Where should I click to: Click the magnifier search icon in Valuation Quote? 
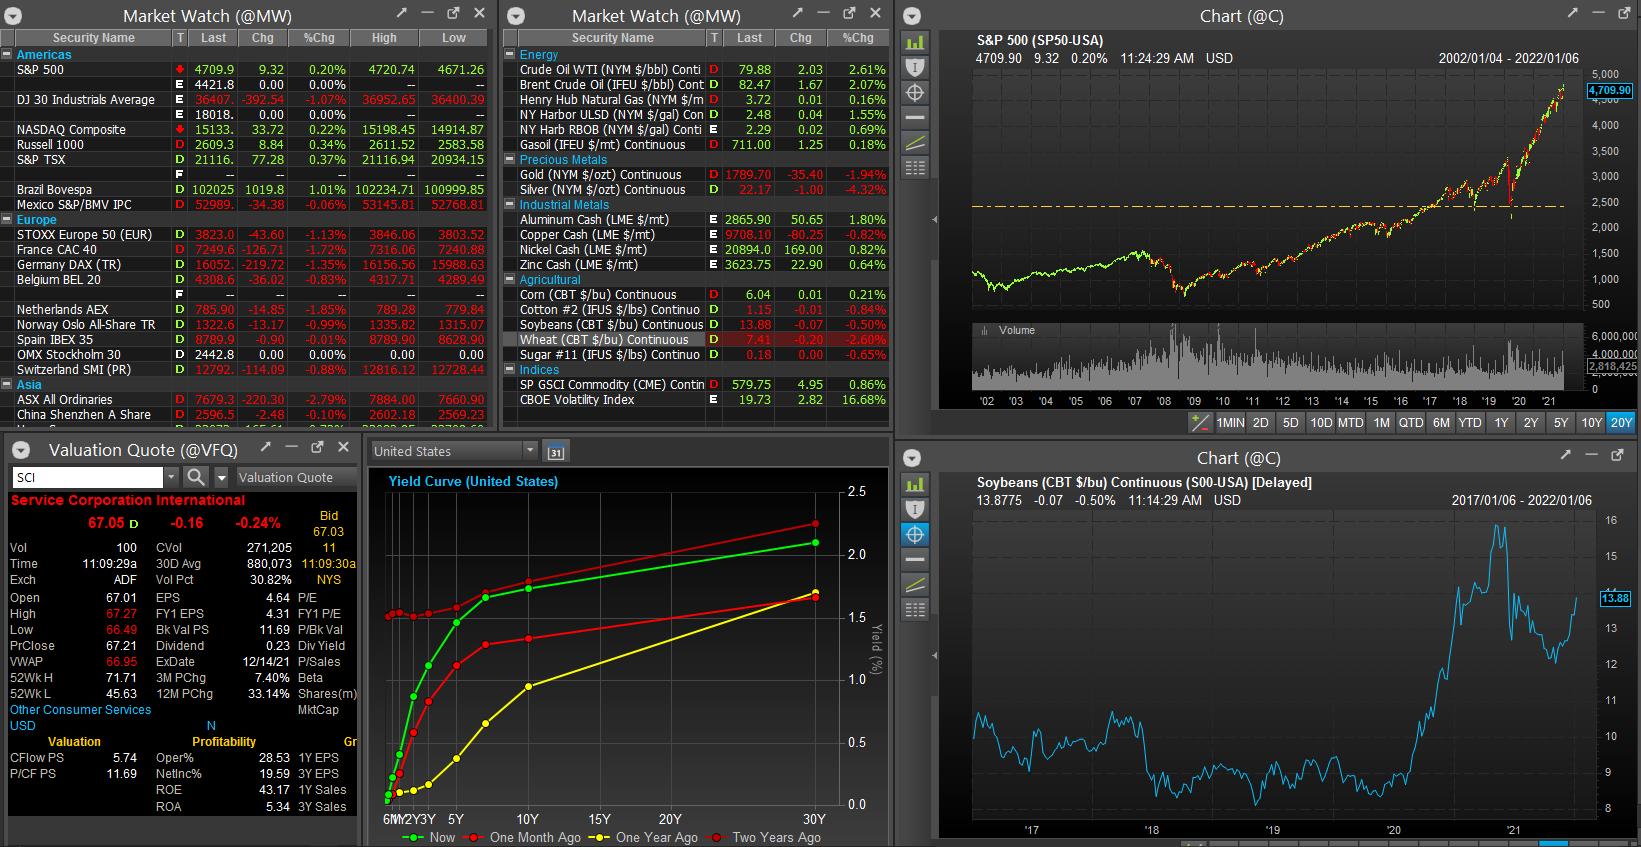(196, 478)
